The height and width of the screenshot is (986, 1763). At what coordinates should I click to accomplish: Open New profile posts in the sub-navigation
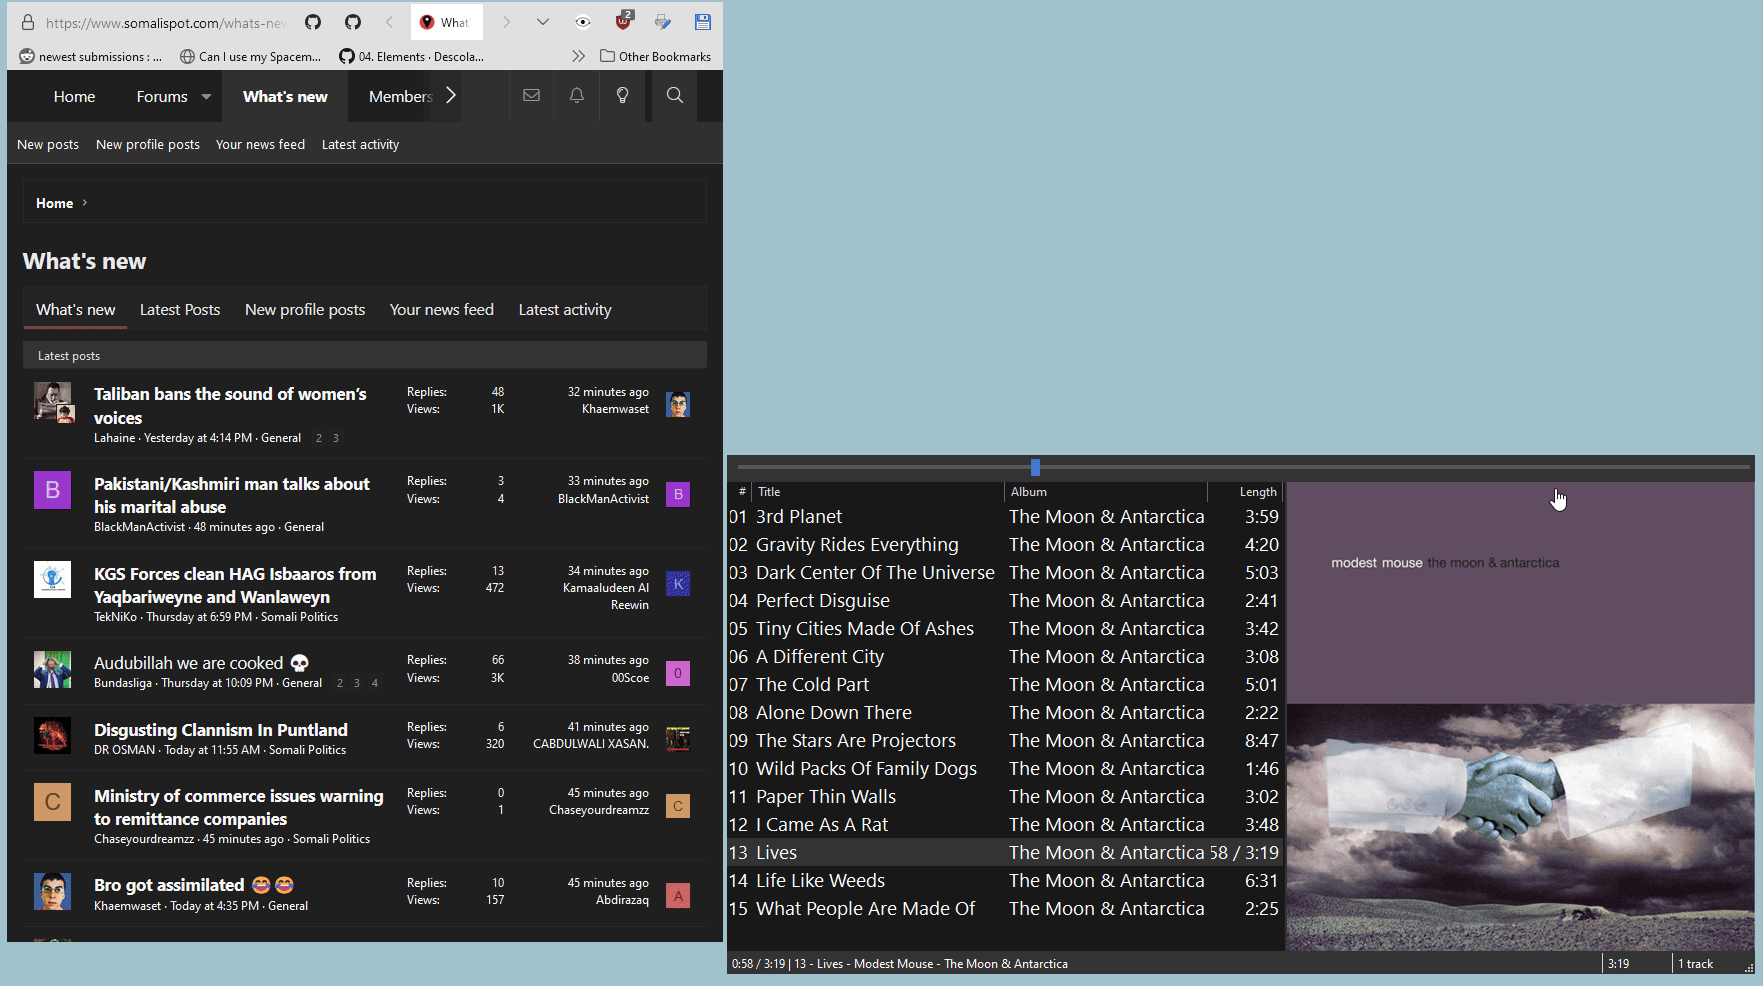[148, 145]
